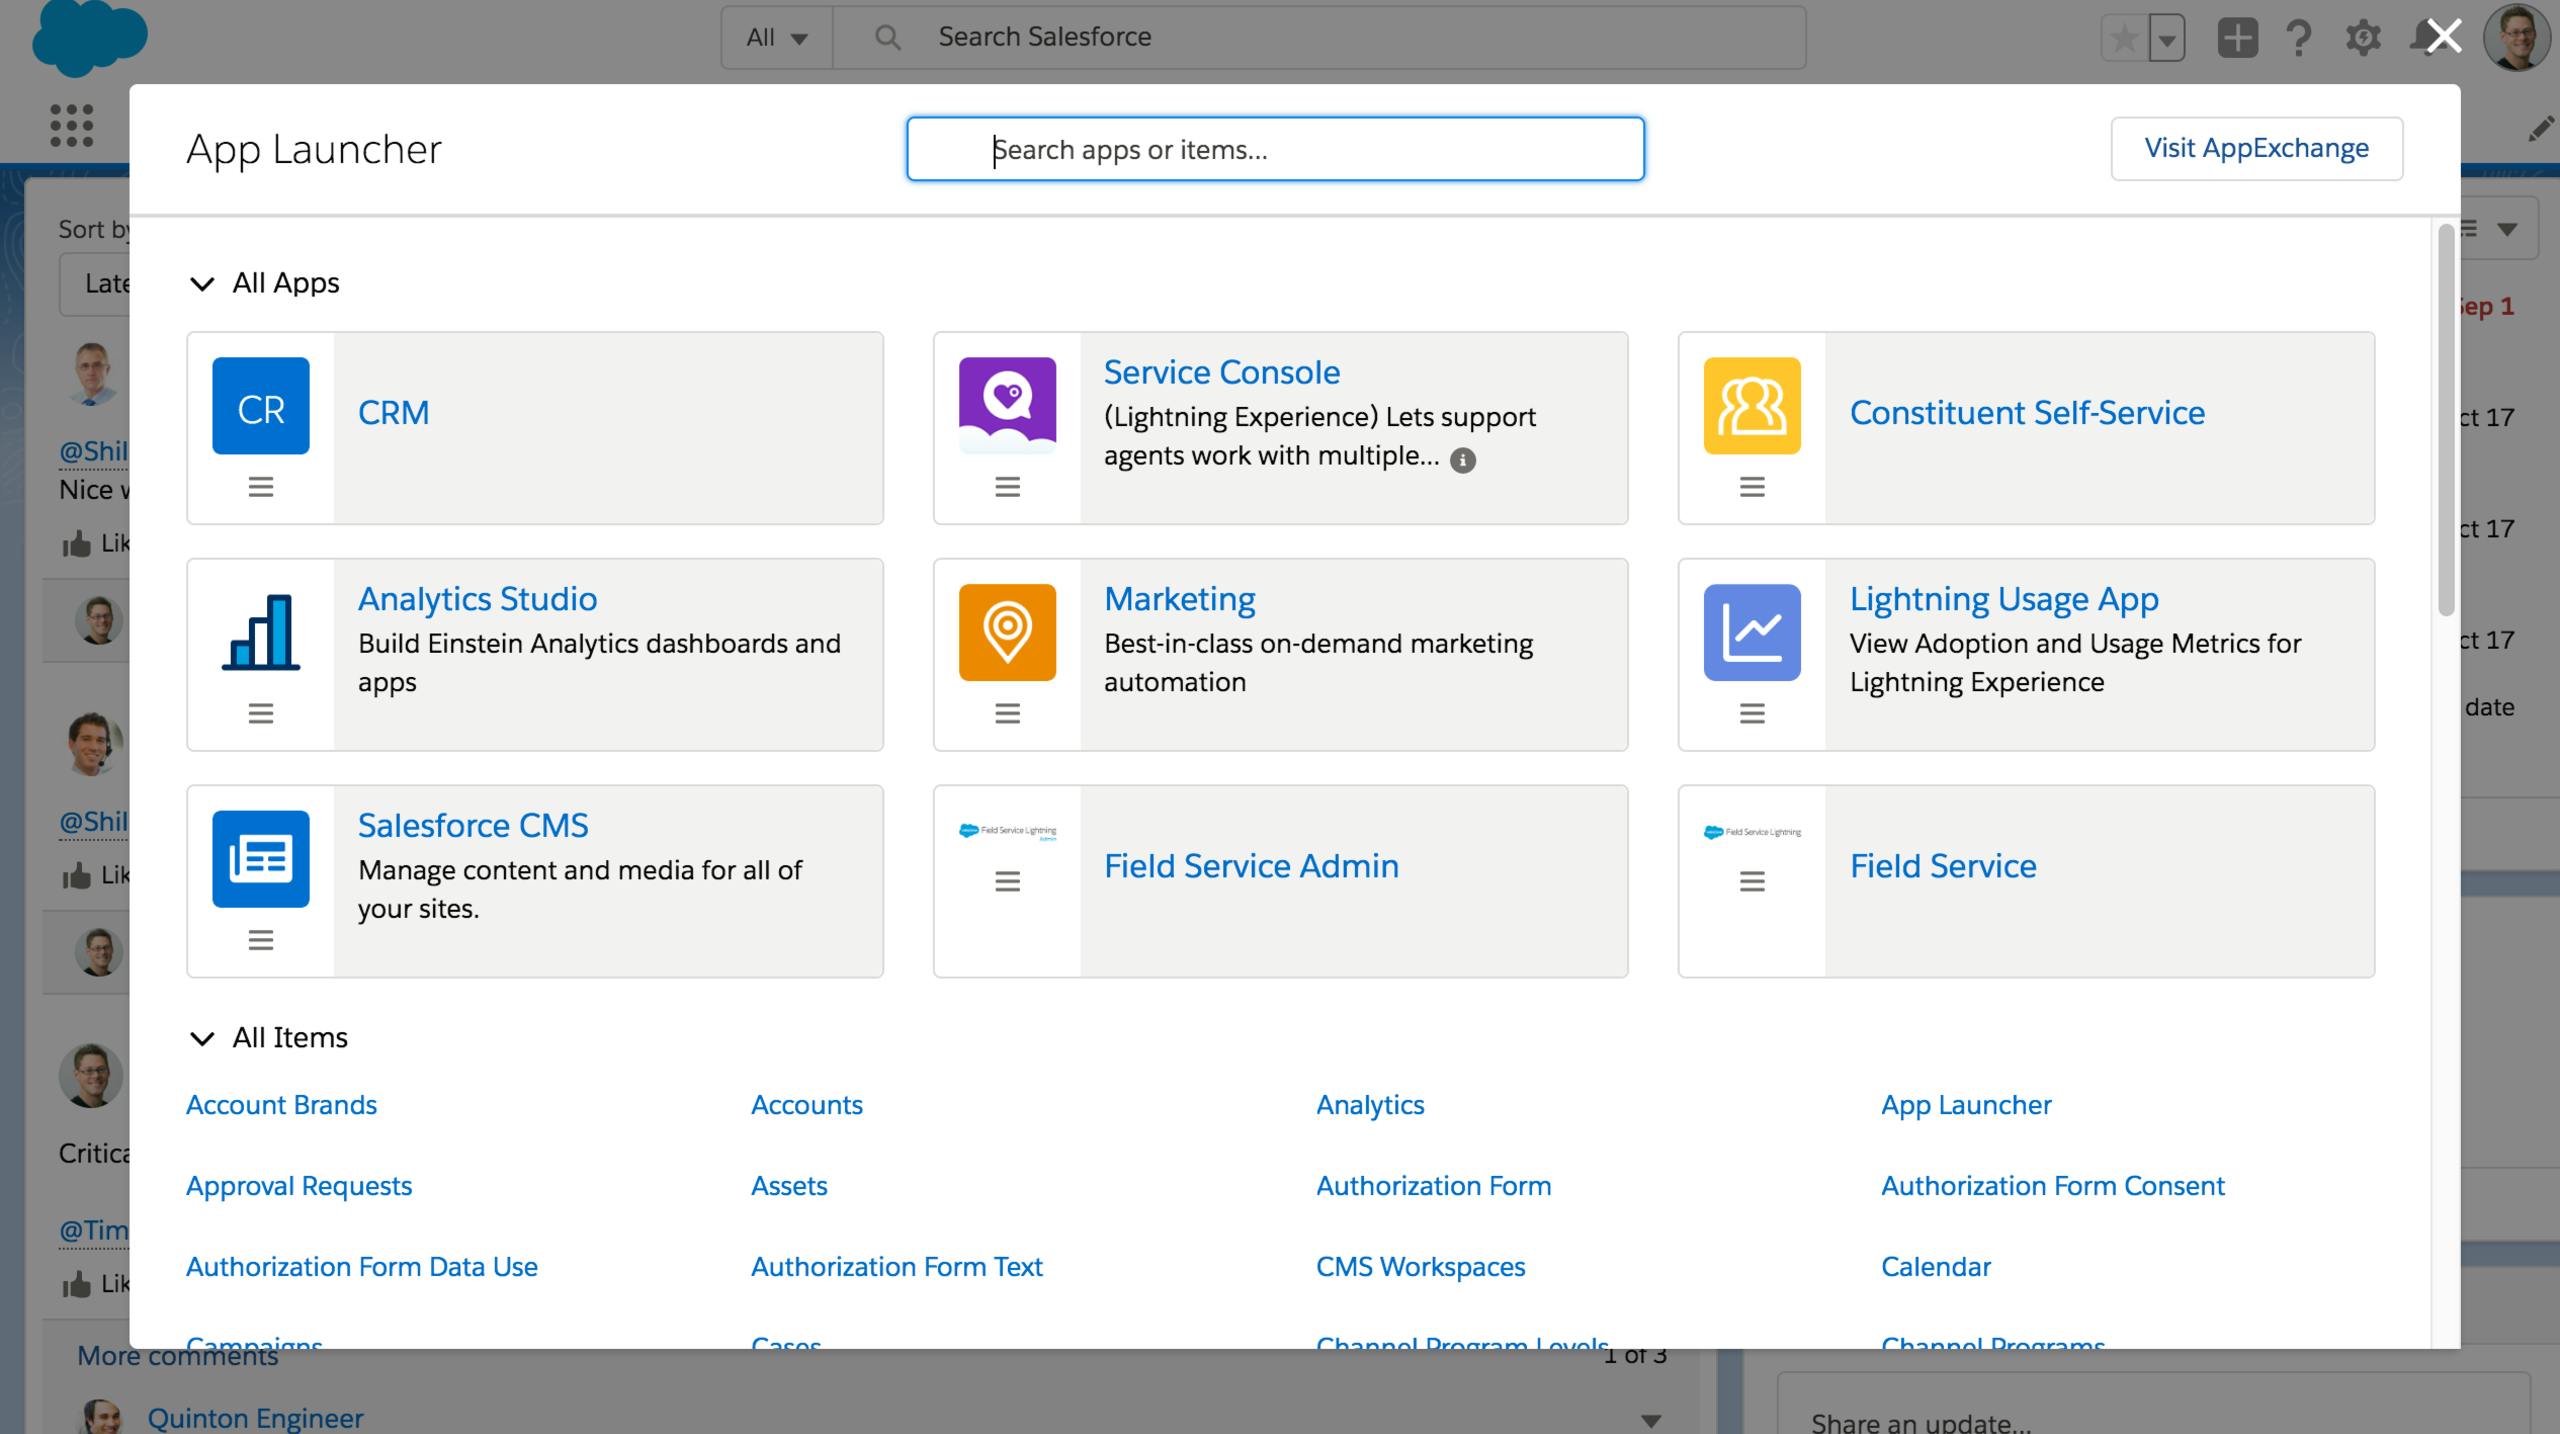The width and height of the screenshot is (2560, 1434).
Task: Go to Analytics item
Action: (x=1370, y=1105)
